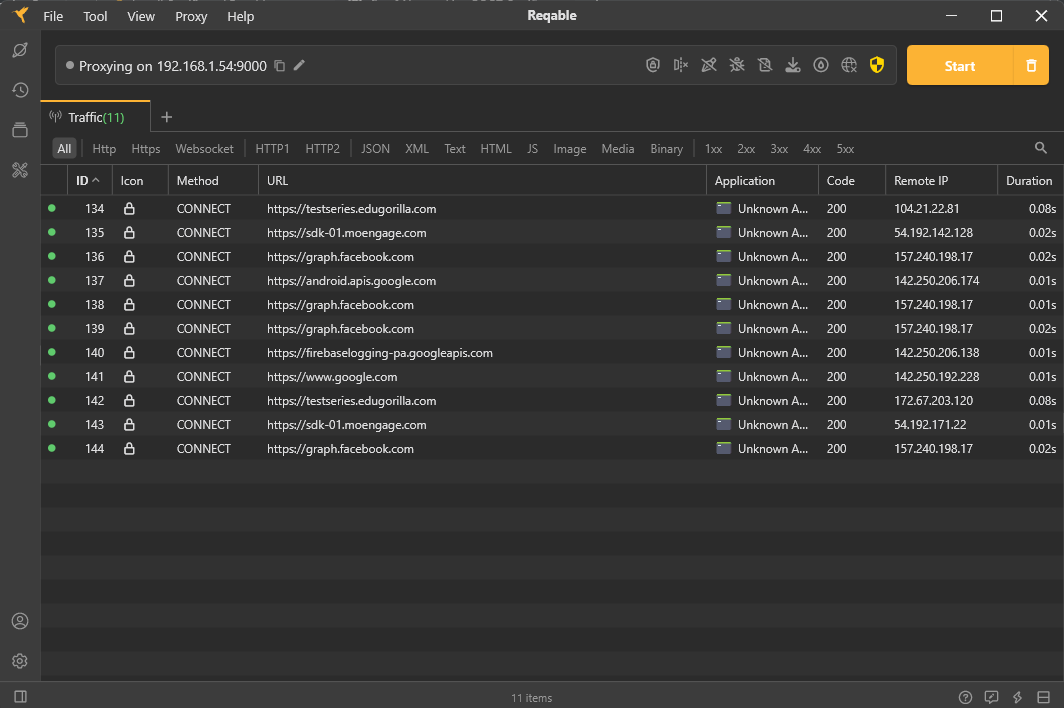The image size is (1064, 708).
Task: Click the help question mark icon in statusbar
Action: coord(965,697)
